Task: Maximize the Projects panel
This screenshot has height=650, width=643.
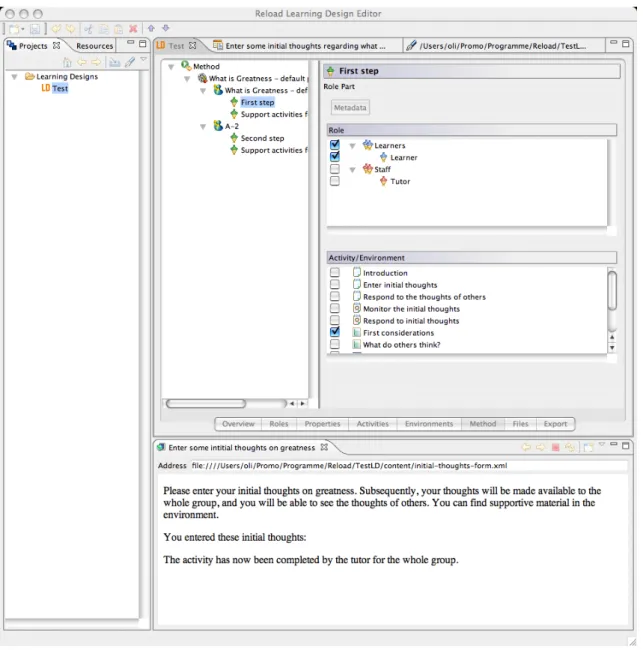Action: point(143,44)
